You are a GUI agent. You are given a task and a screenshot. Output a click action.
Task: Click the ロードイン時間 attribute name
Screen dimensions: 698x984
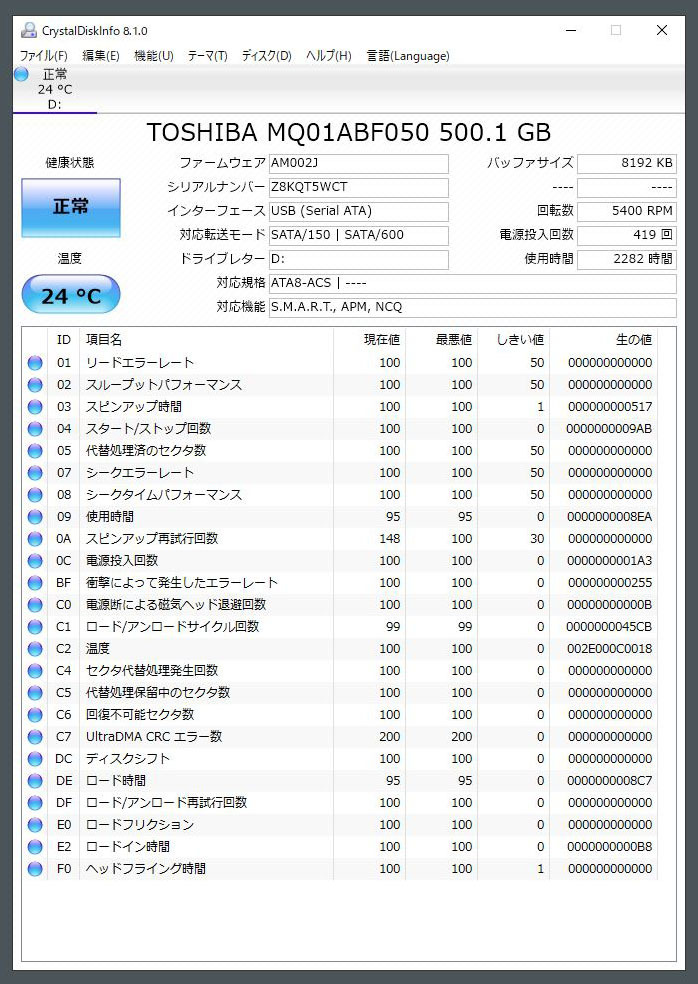point(128,847)
